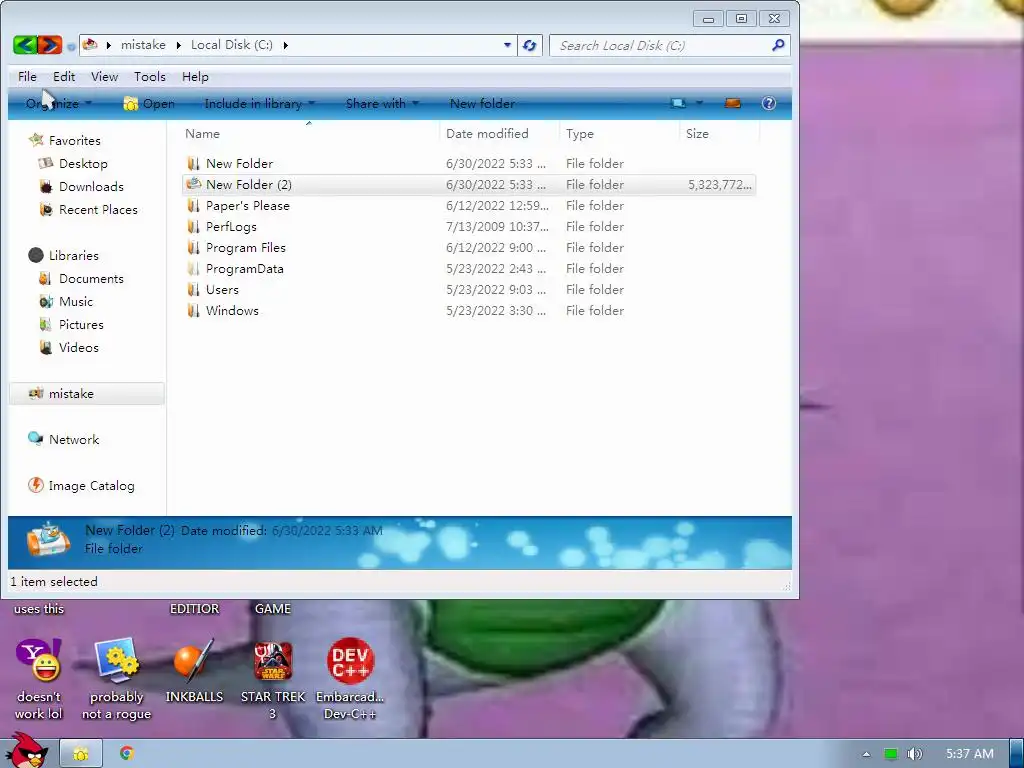Click the Windows folder icon
The width and height of the screenshot is (1024, 768).
tap(193, 310)
